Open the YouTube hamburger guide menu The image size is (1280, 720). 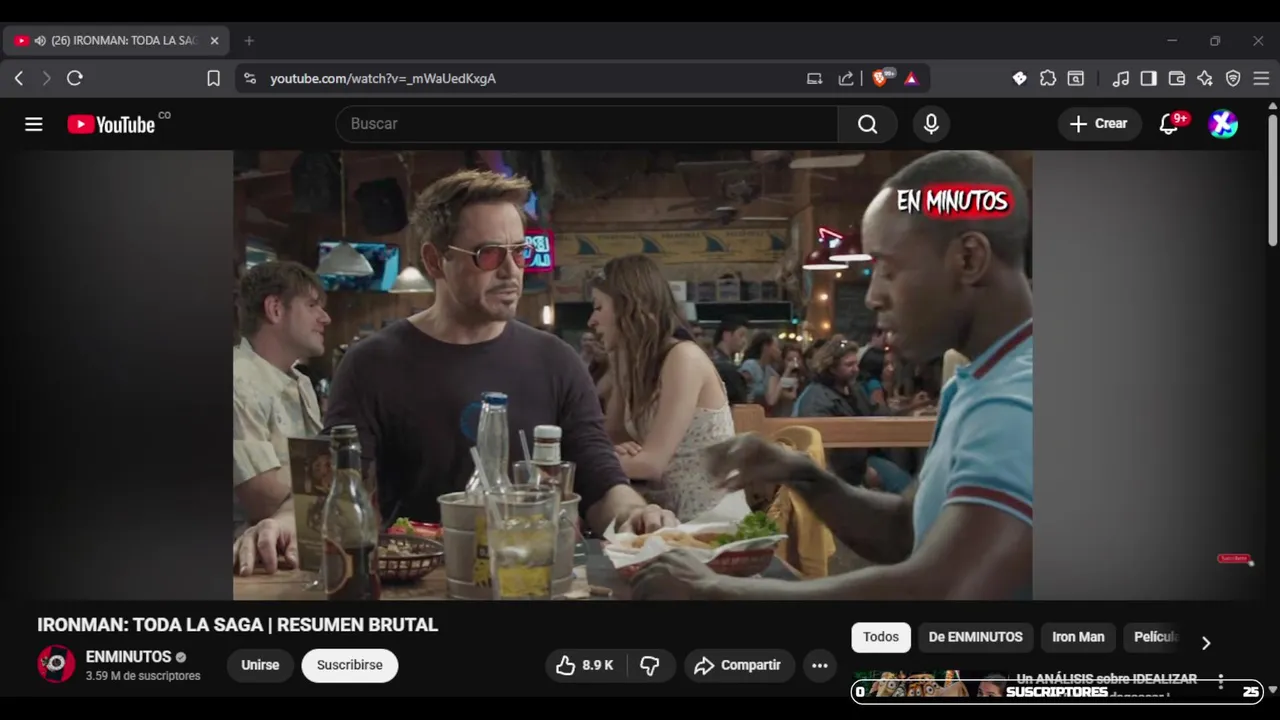pyautogui.click(x=34, y=124)
